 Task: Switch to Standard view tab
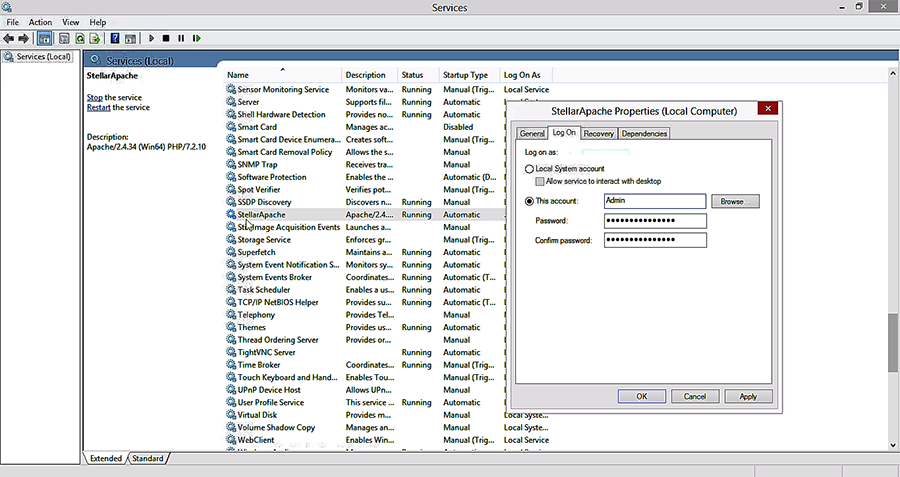[148, 458]
